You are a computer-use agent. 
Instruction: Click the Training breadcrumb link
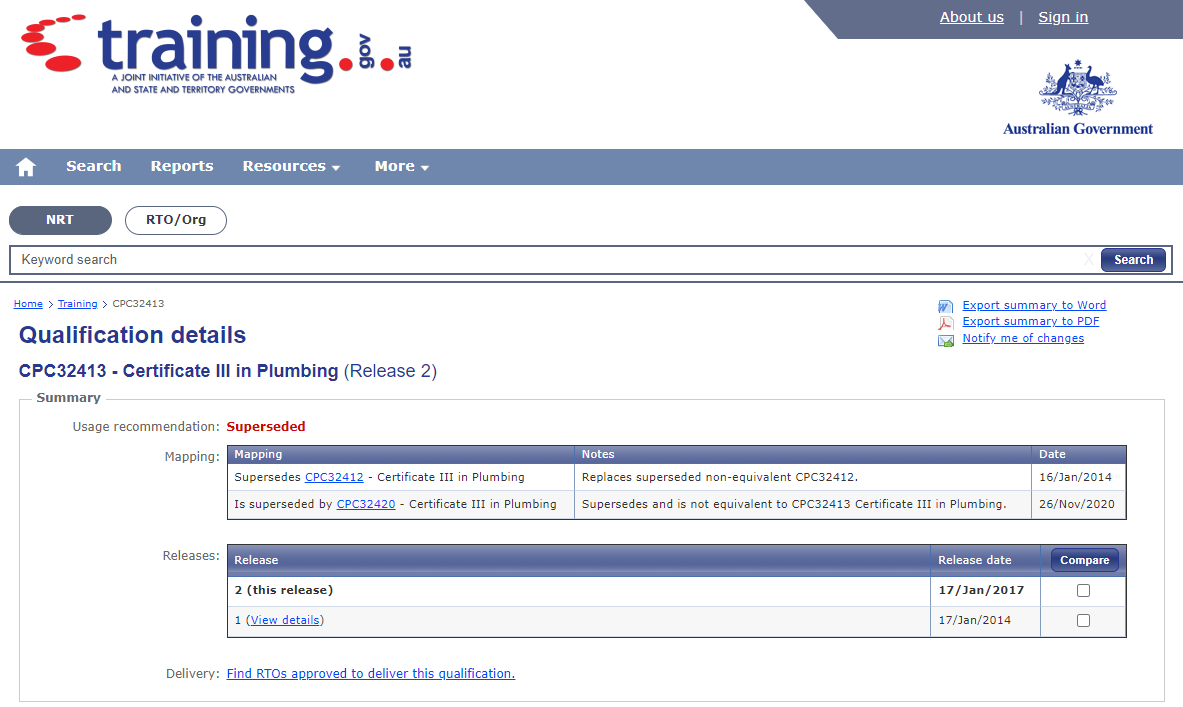[x=78, y=303]
